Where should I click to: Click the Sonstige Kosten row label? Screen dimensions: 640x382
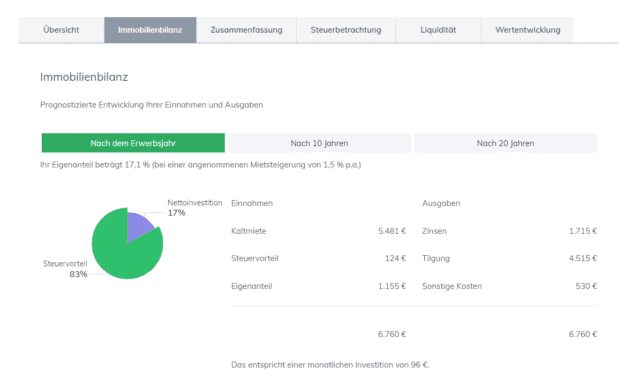pyautogui.click(x=452, y=286)
